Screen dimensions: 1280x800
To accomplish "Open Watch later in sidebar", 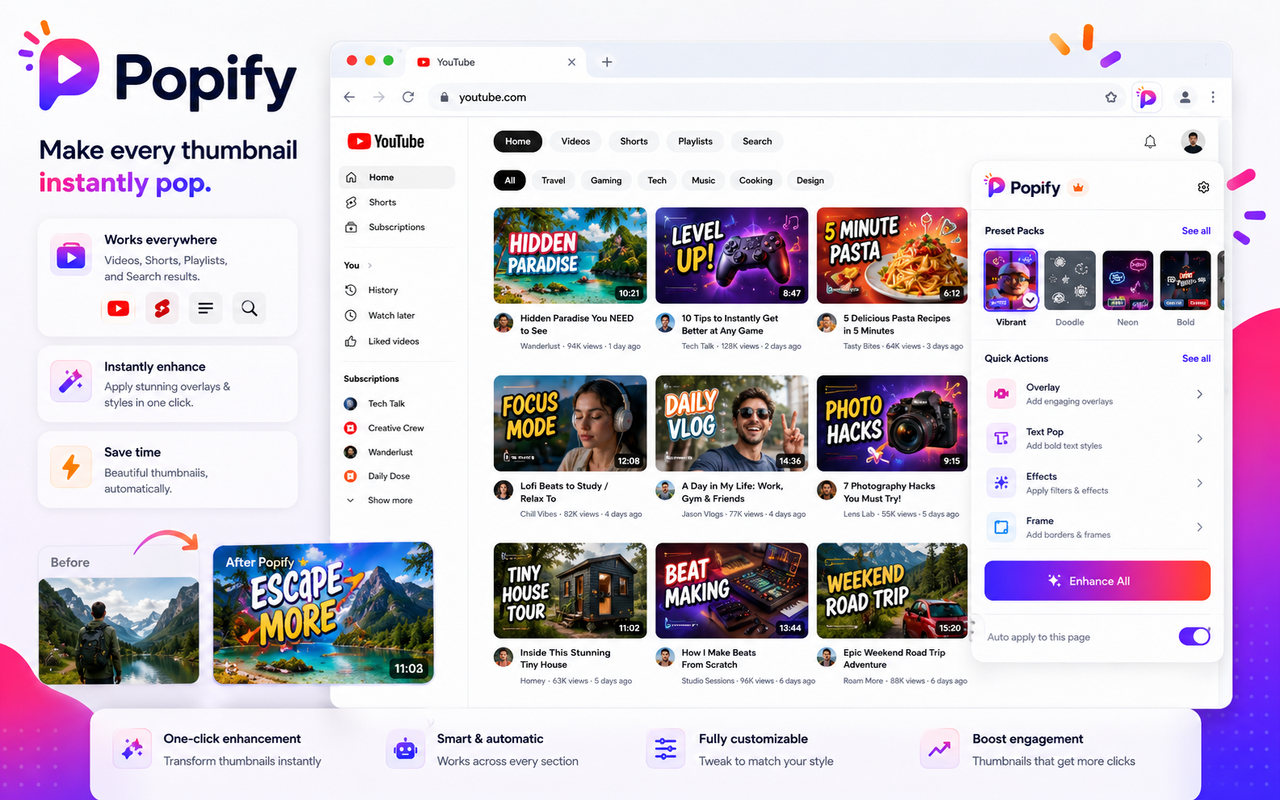I will coord(397,315).
